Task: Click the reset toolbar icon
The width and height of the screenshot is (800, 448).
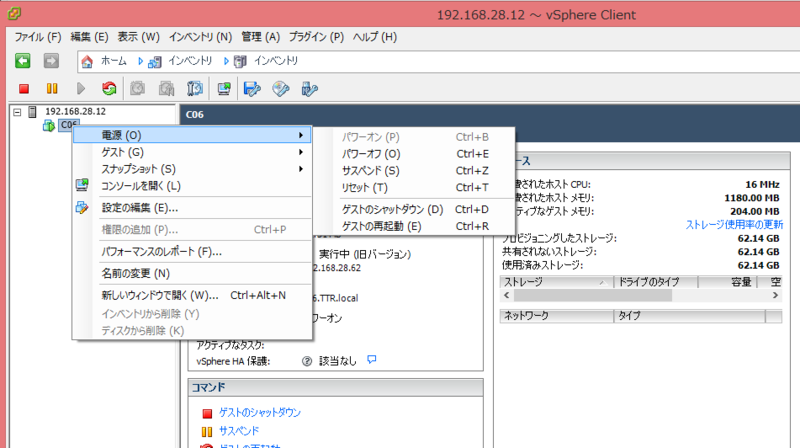Action: [109, 89]
